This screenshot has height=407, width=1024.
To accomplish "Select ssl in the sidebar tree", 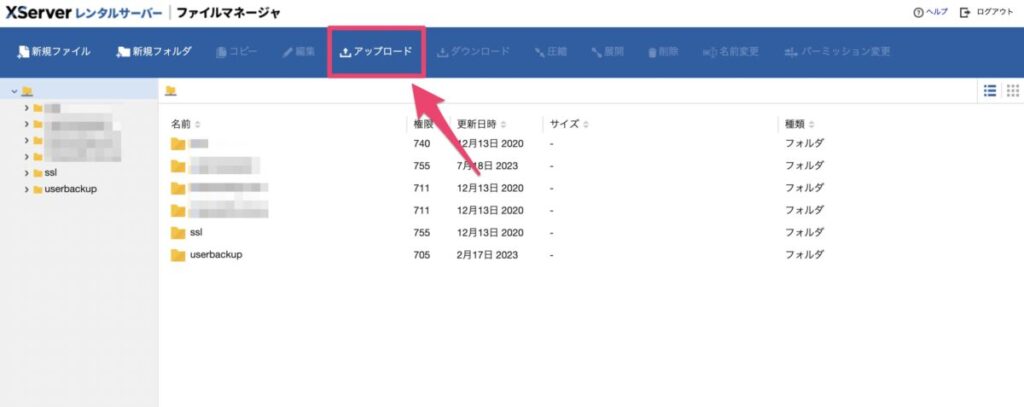I will point(51,172).
